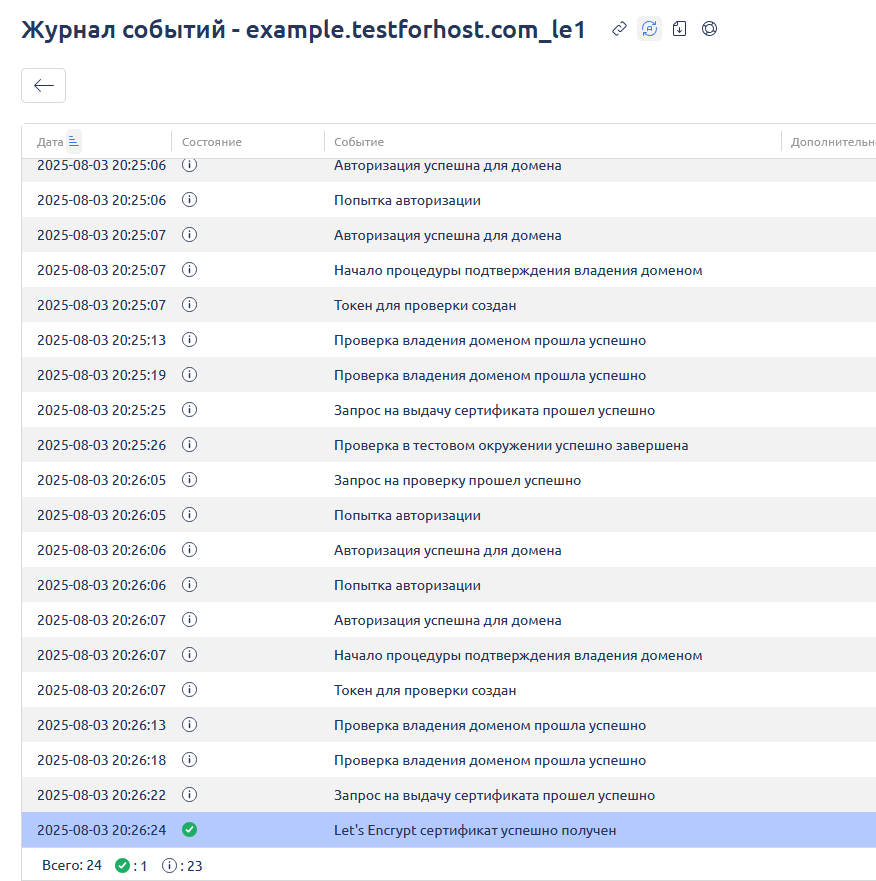This screenshot has width=876, height=881.
Task: Click the copy link icon next to title
Action: 619,29
